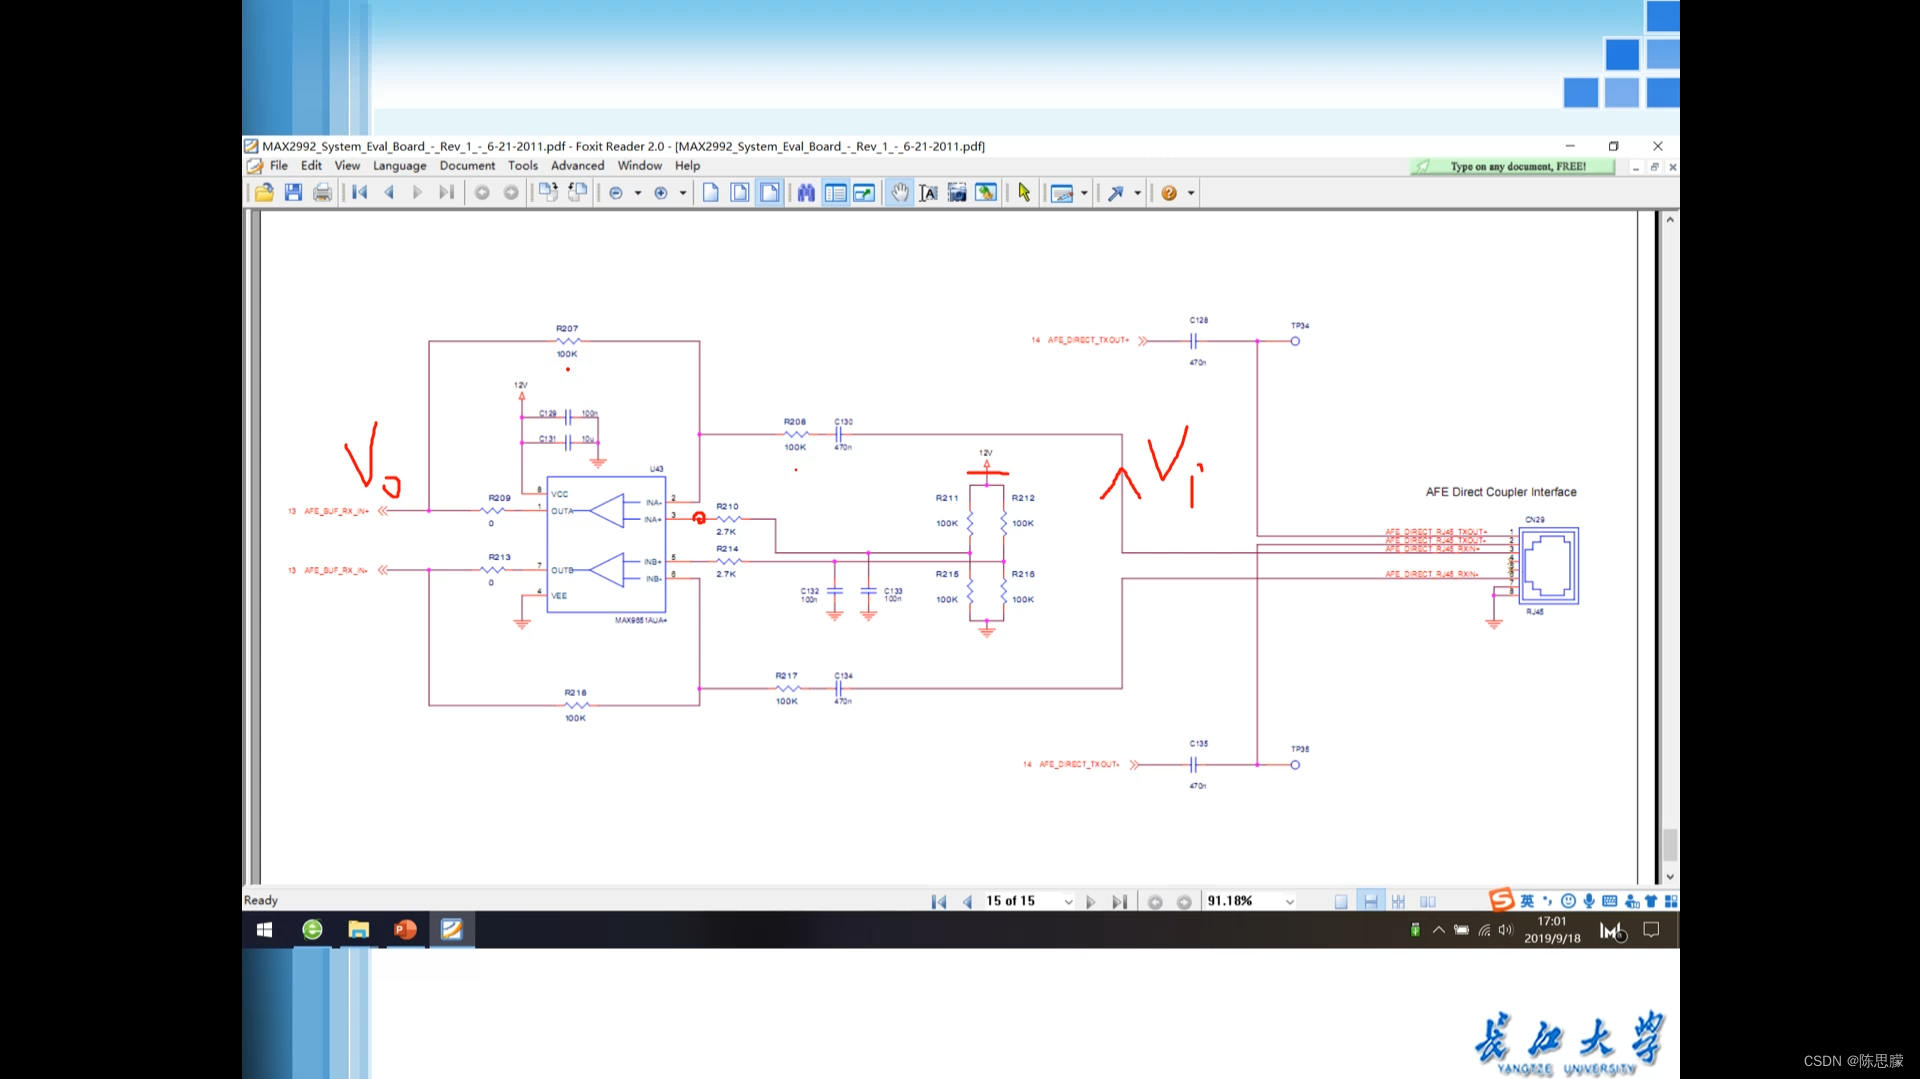Select the arrow drawing tool
This screenshot has height=1079, width=1920.
[x=1116, y=193]
